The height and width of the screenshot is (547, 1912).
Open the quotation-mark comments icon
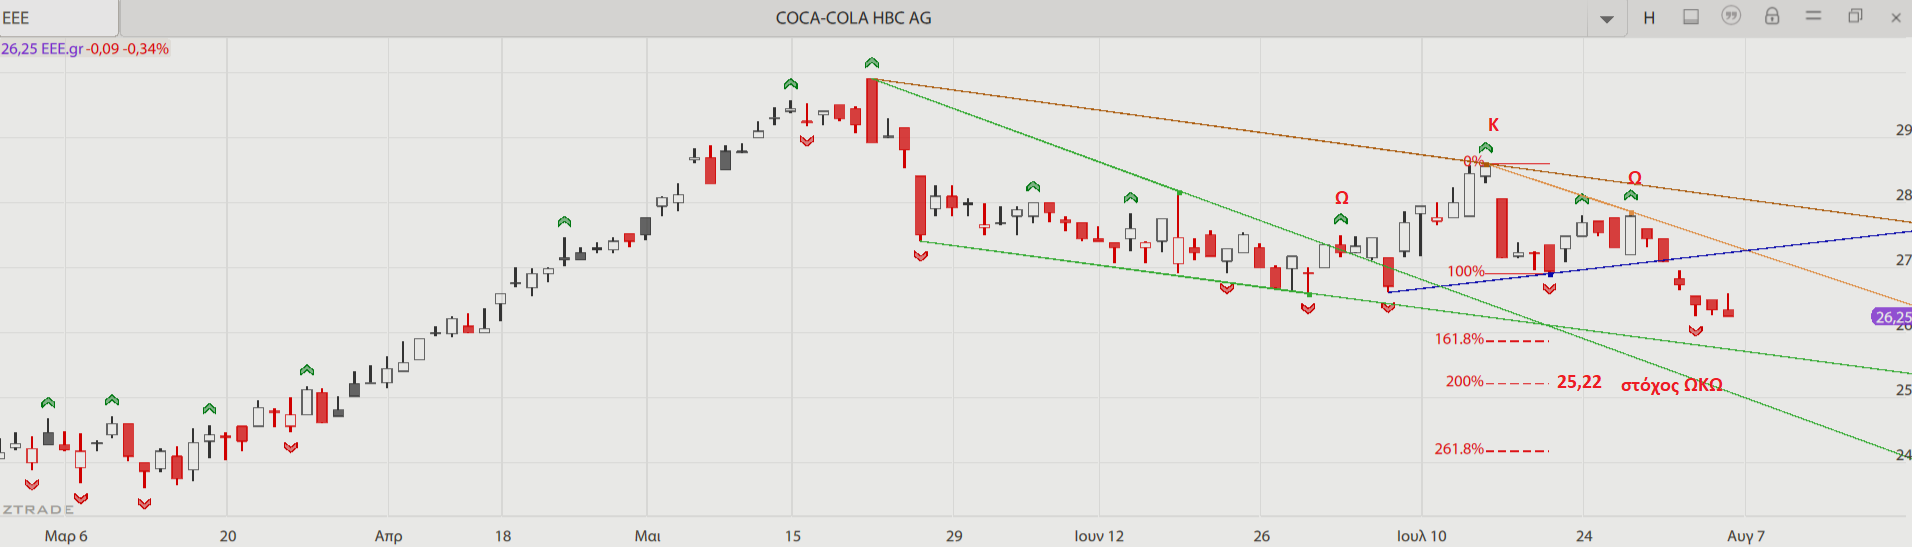point(1731,16)
